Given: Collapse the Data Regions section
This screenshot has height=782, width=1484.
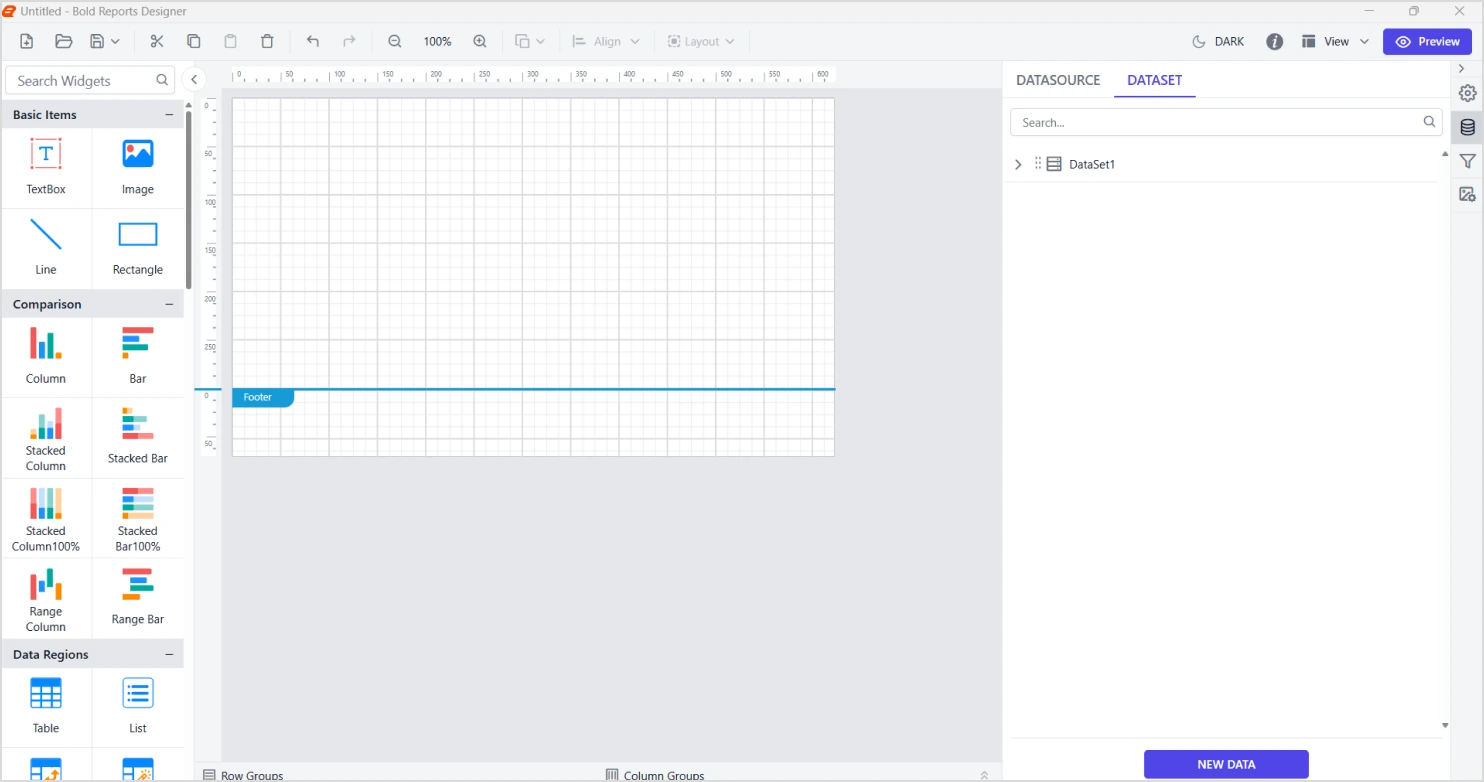Looking at the screenshot, I should (x=169, y=654).
